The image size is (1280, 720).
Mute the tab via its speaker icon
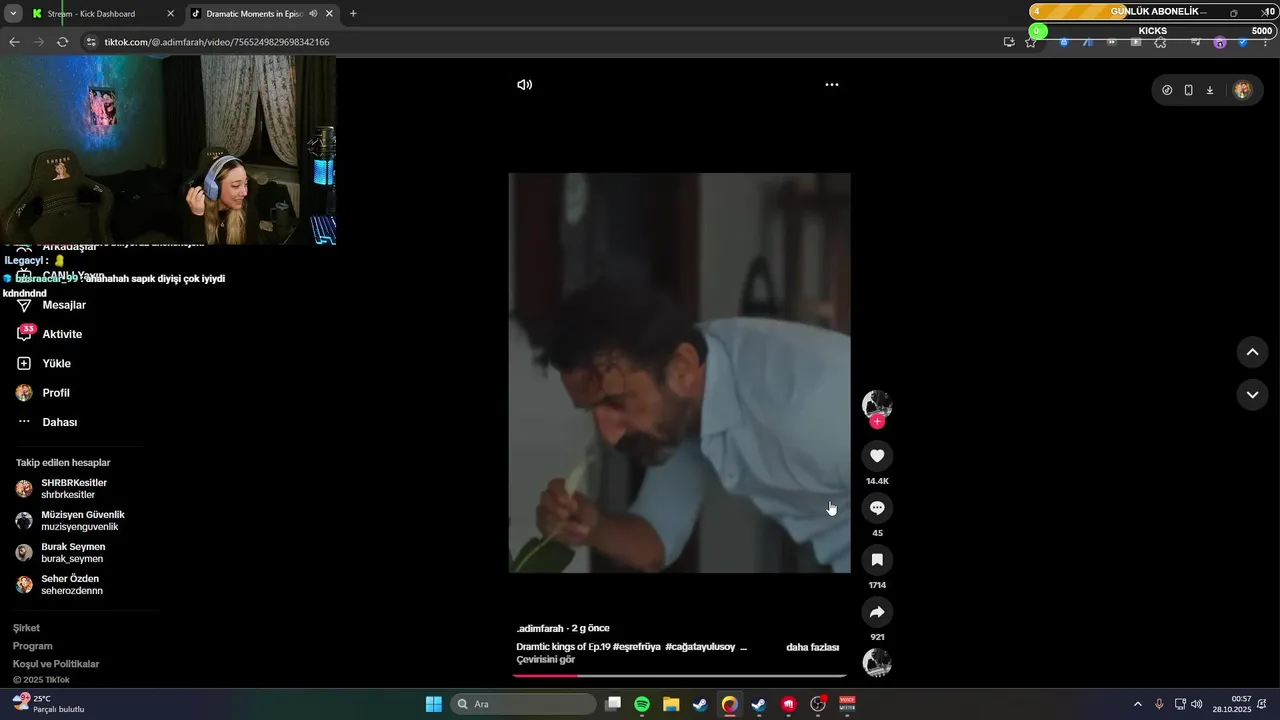pyautogui.click(x=314, y=14)
